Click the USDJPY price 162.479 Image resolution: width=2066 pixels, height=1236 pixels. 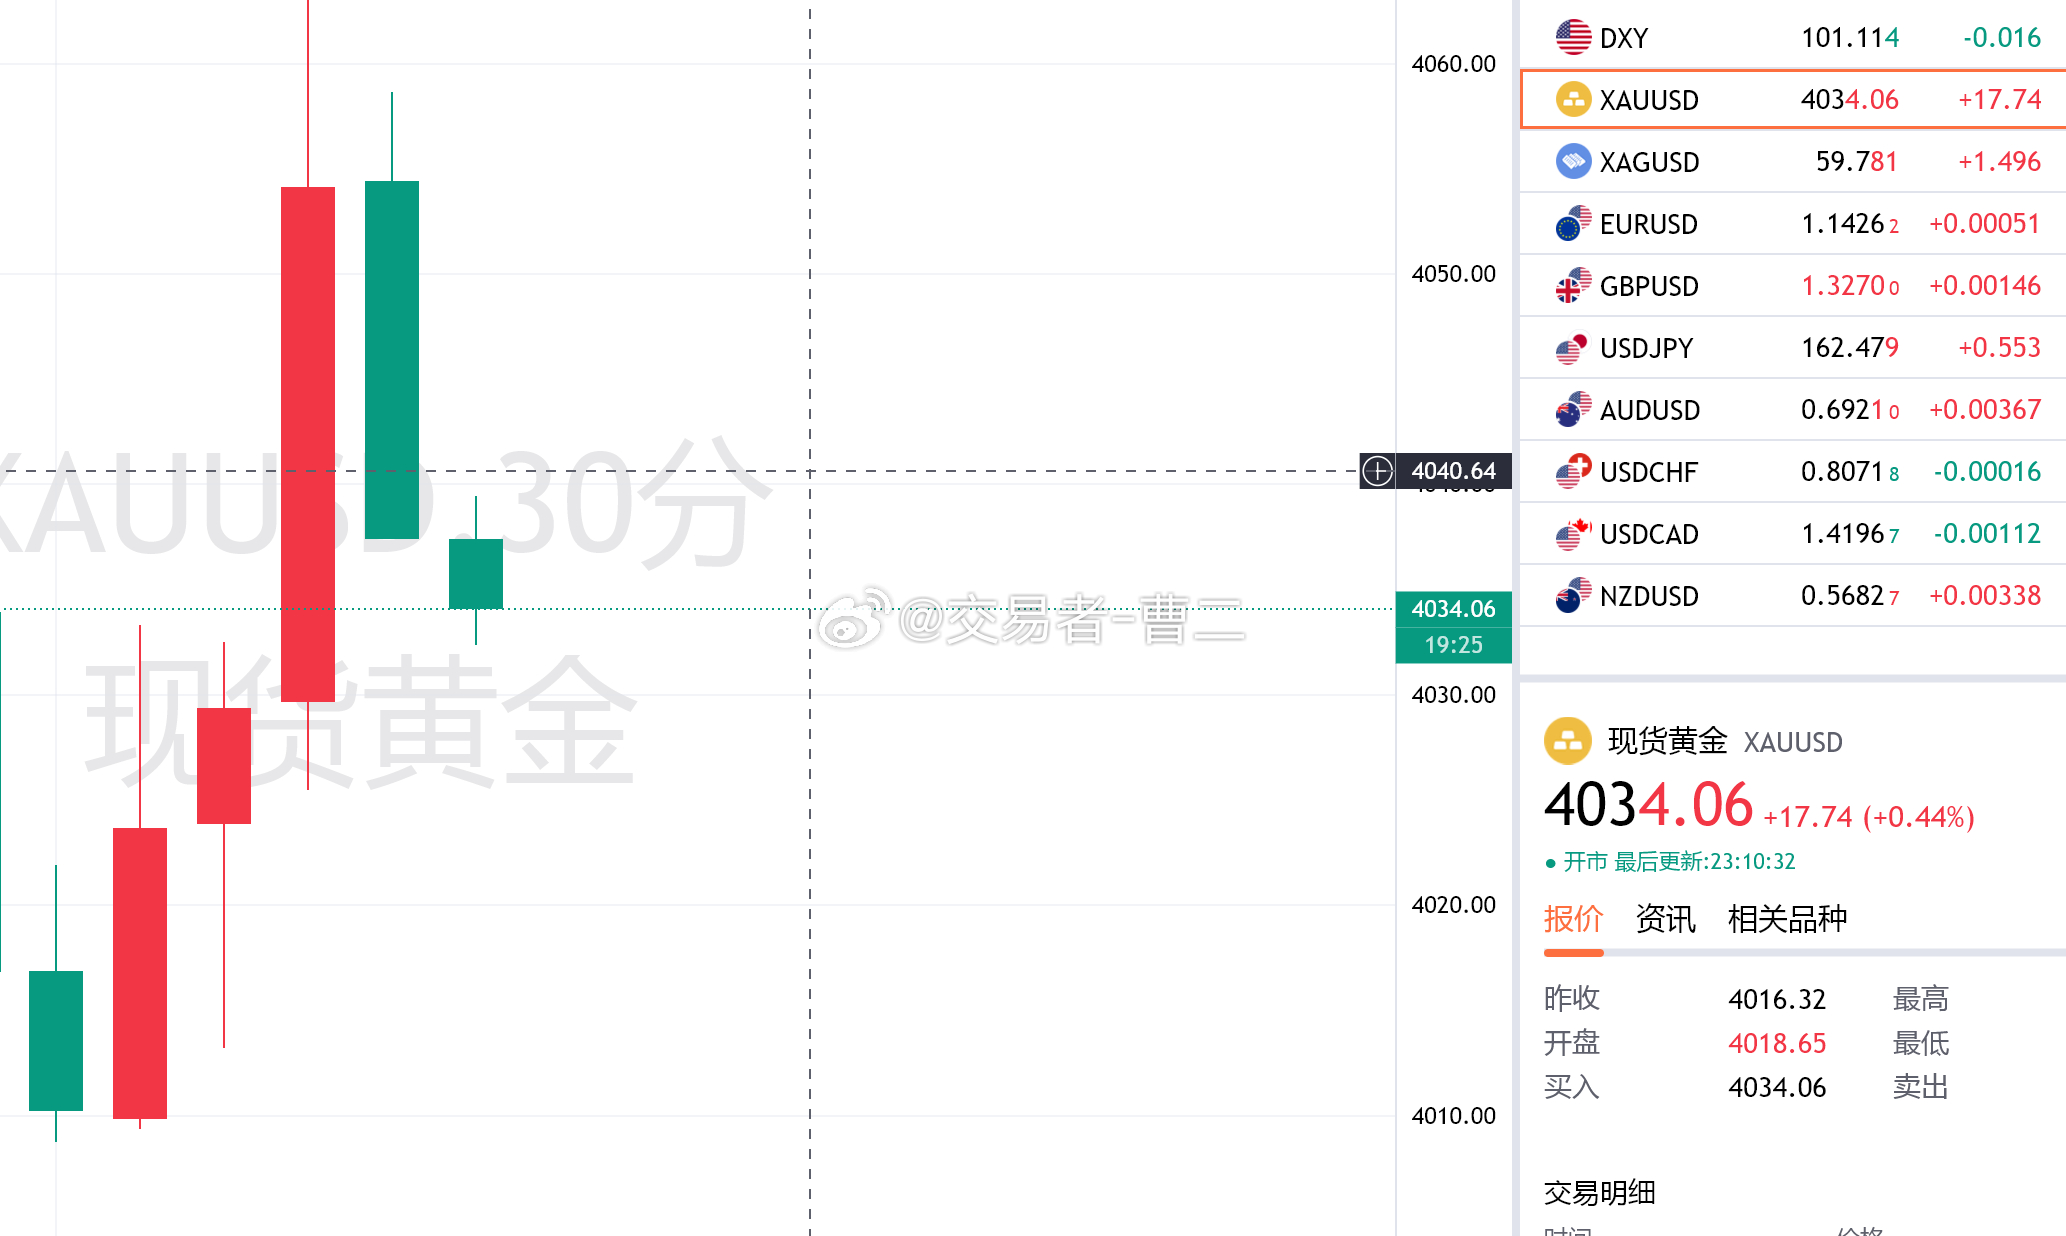tap(1850, 348)
